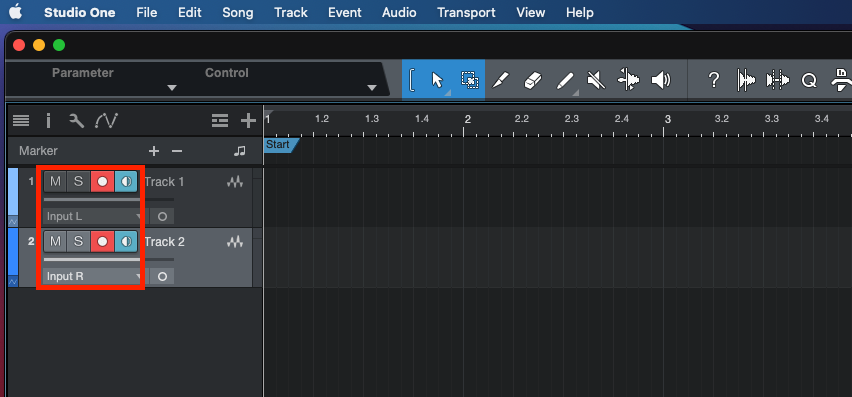
Task: Open the Quantize Q panel
Action: pos(809,81)
